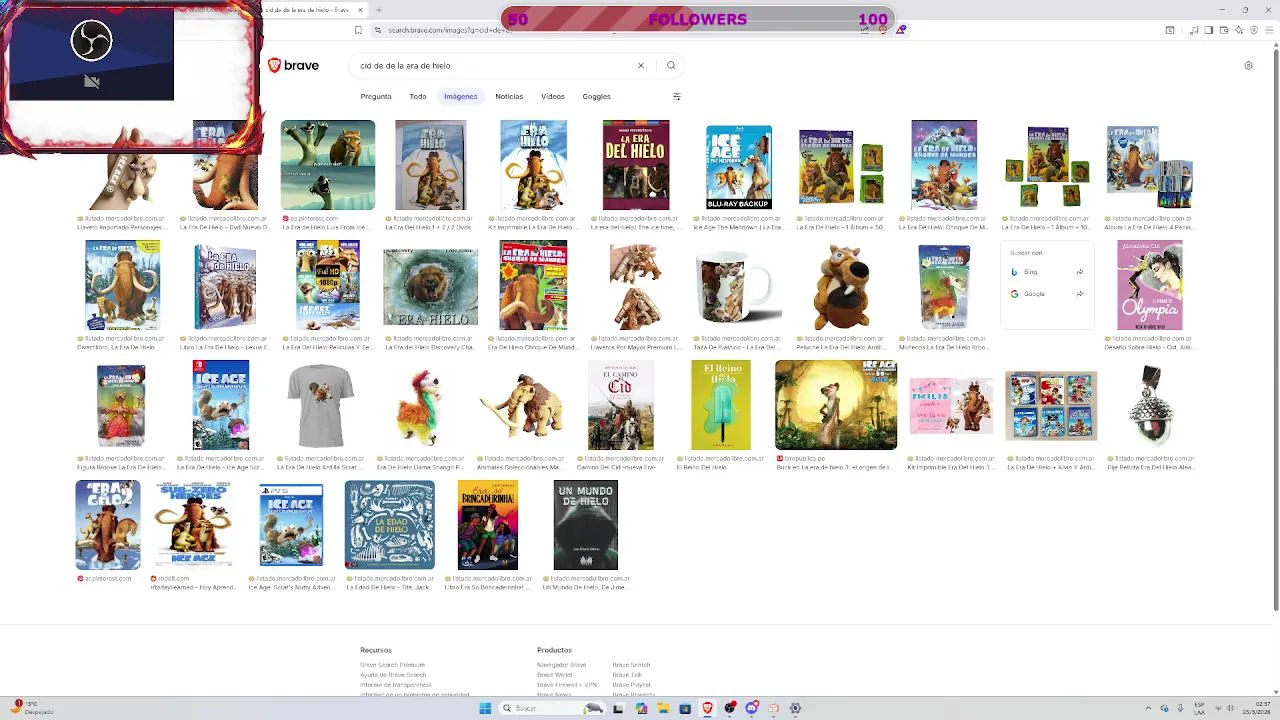Open search settings gear on the page

pyautogui.click(x=1248, y=66)
